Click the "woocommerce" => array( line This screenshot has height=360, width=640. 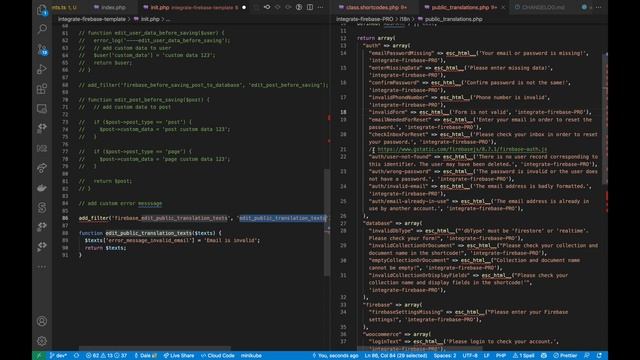[x=397, y=334]
